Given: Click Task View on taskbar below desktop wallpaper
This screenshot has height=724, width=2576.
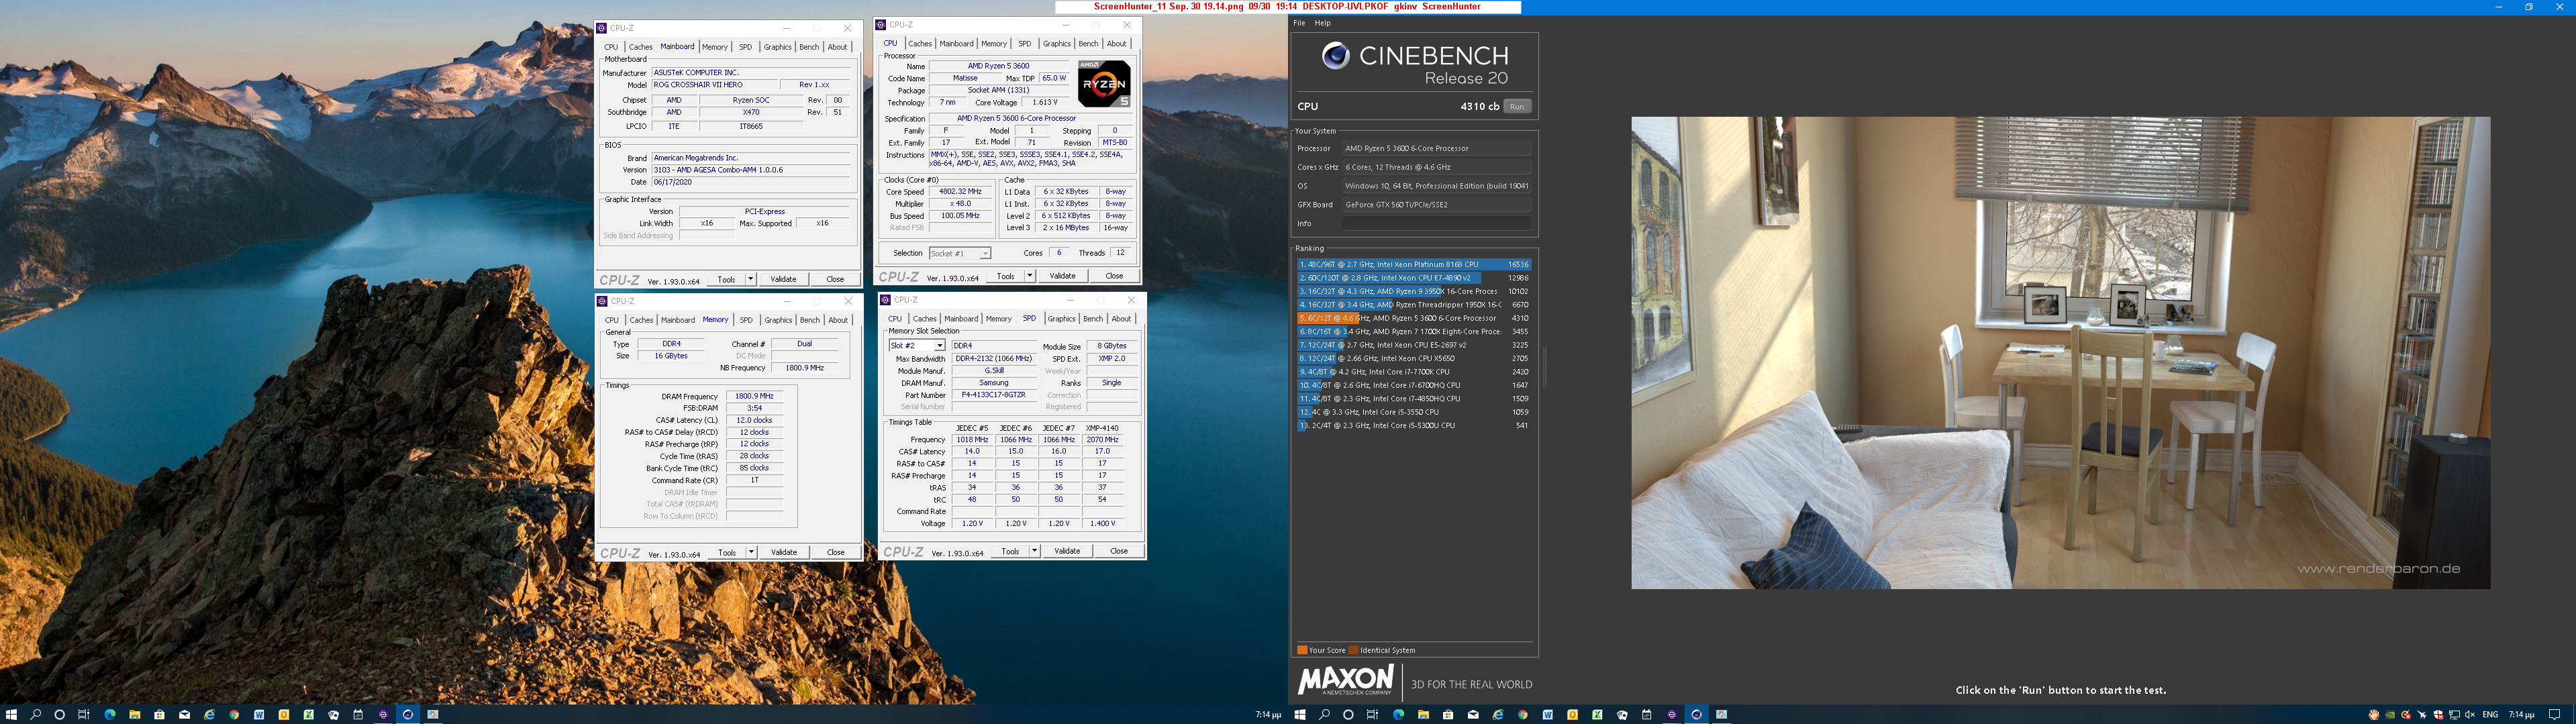Looking at the screenshot, I should click(84, 715).
